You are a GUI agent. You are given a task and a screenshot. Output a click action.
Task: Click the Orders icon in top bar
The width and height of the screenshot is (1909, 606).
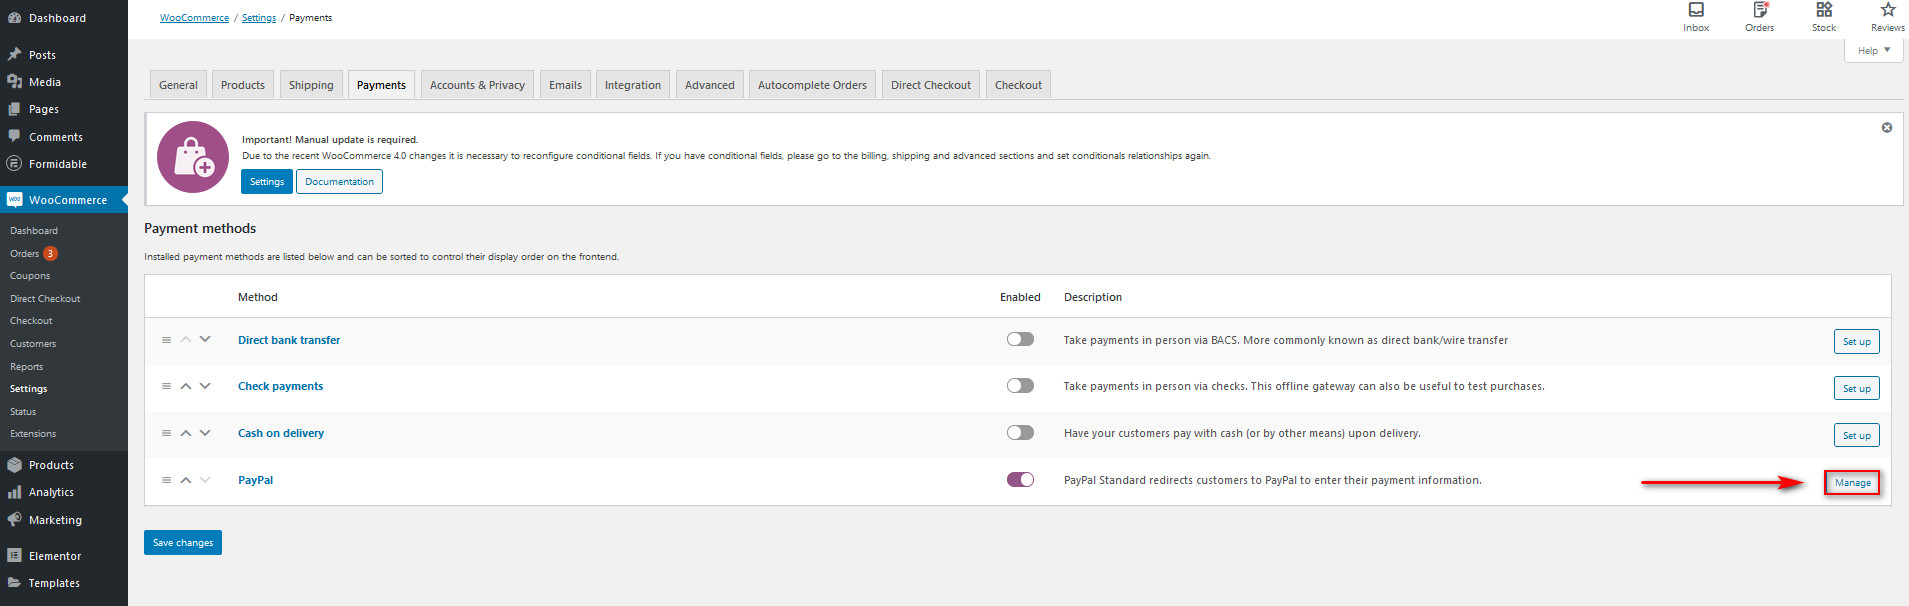click(1759, 11)
